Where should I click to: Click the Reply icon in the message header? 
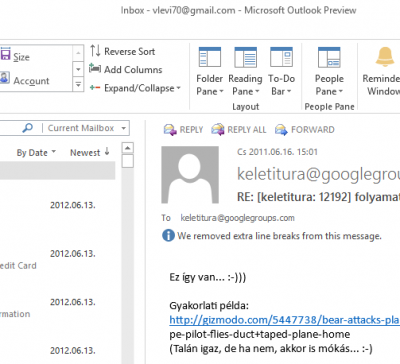(x=170, y=130)
